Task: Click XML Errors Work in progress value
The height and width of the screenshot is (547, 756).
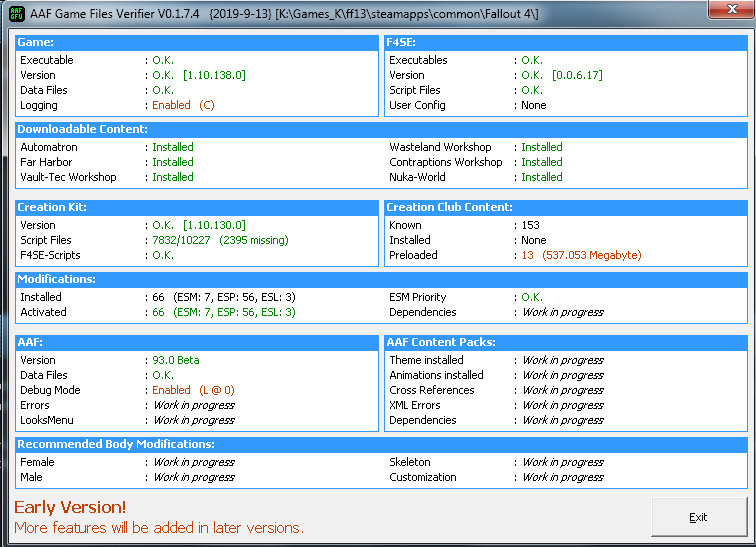Action: coord(563,405)
